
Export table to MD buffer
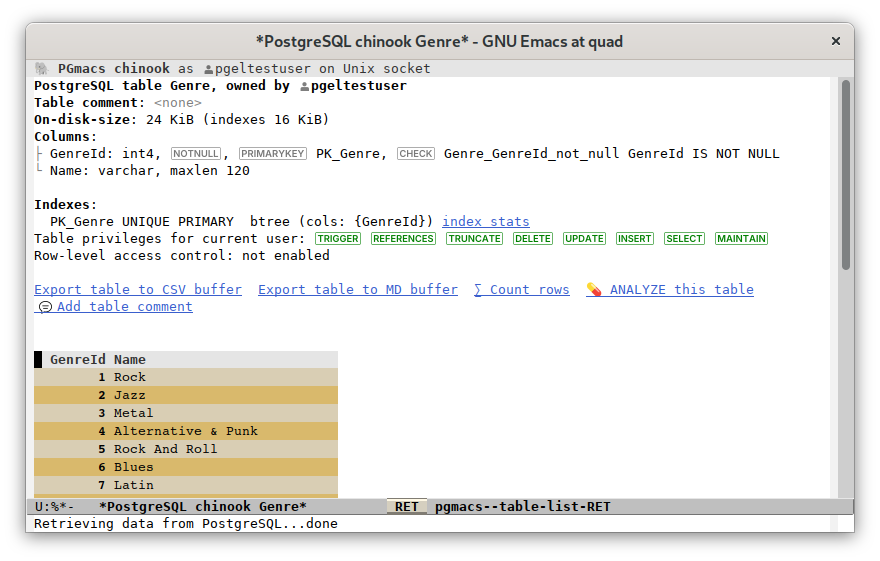[358, 289]
